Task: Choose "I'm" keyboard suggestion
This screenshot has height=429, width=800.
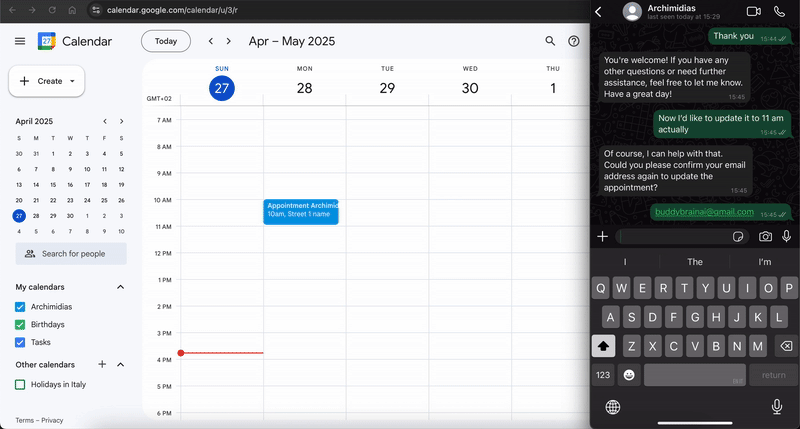Action: click(x=764, y=262)
